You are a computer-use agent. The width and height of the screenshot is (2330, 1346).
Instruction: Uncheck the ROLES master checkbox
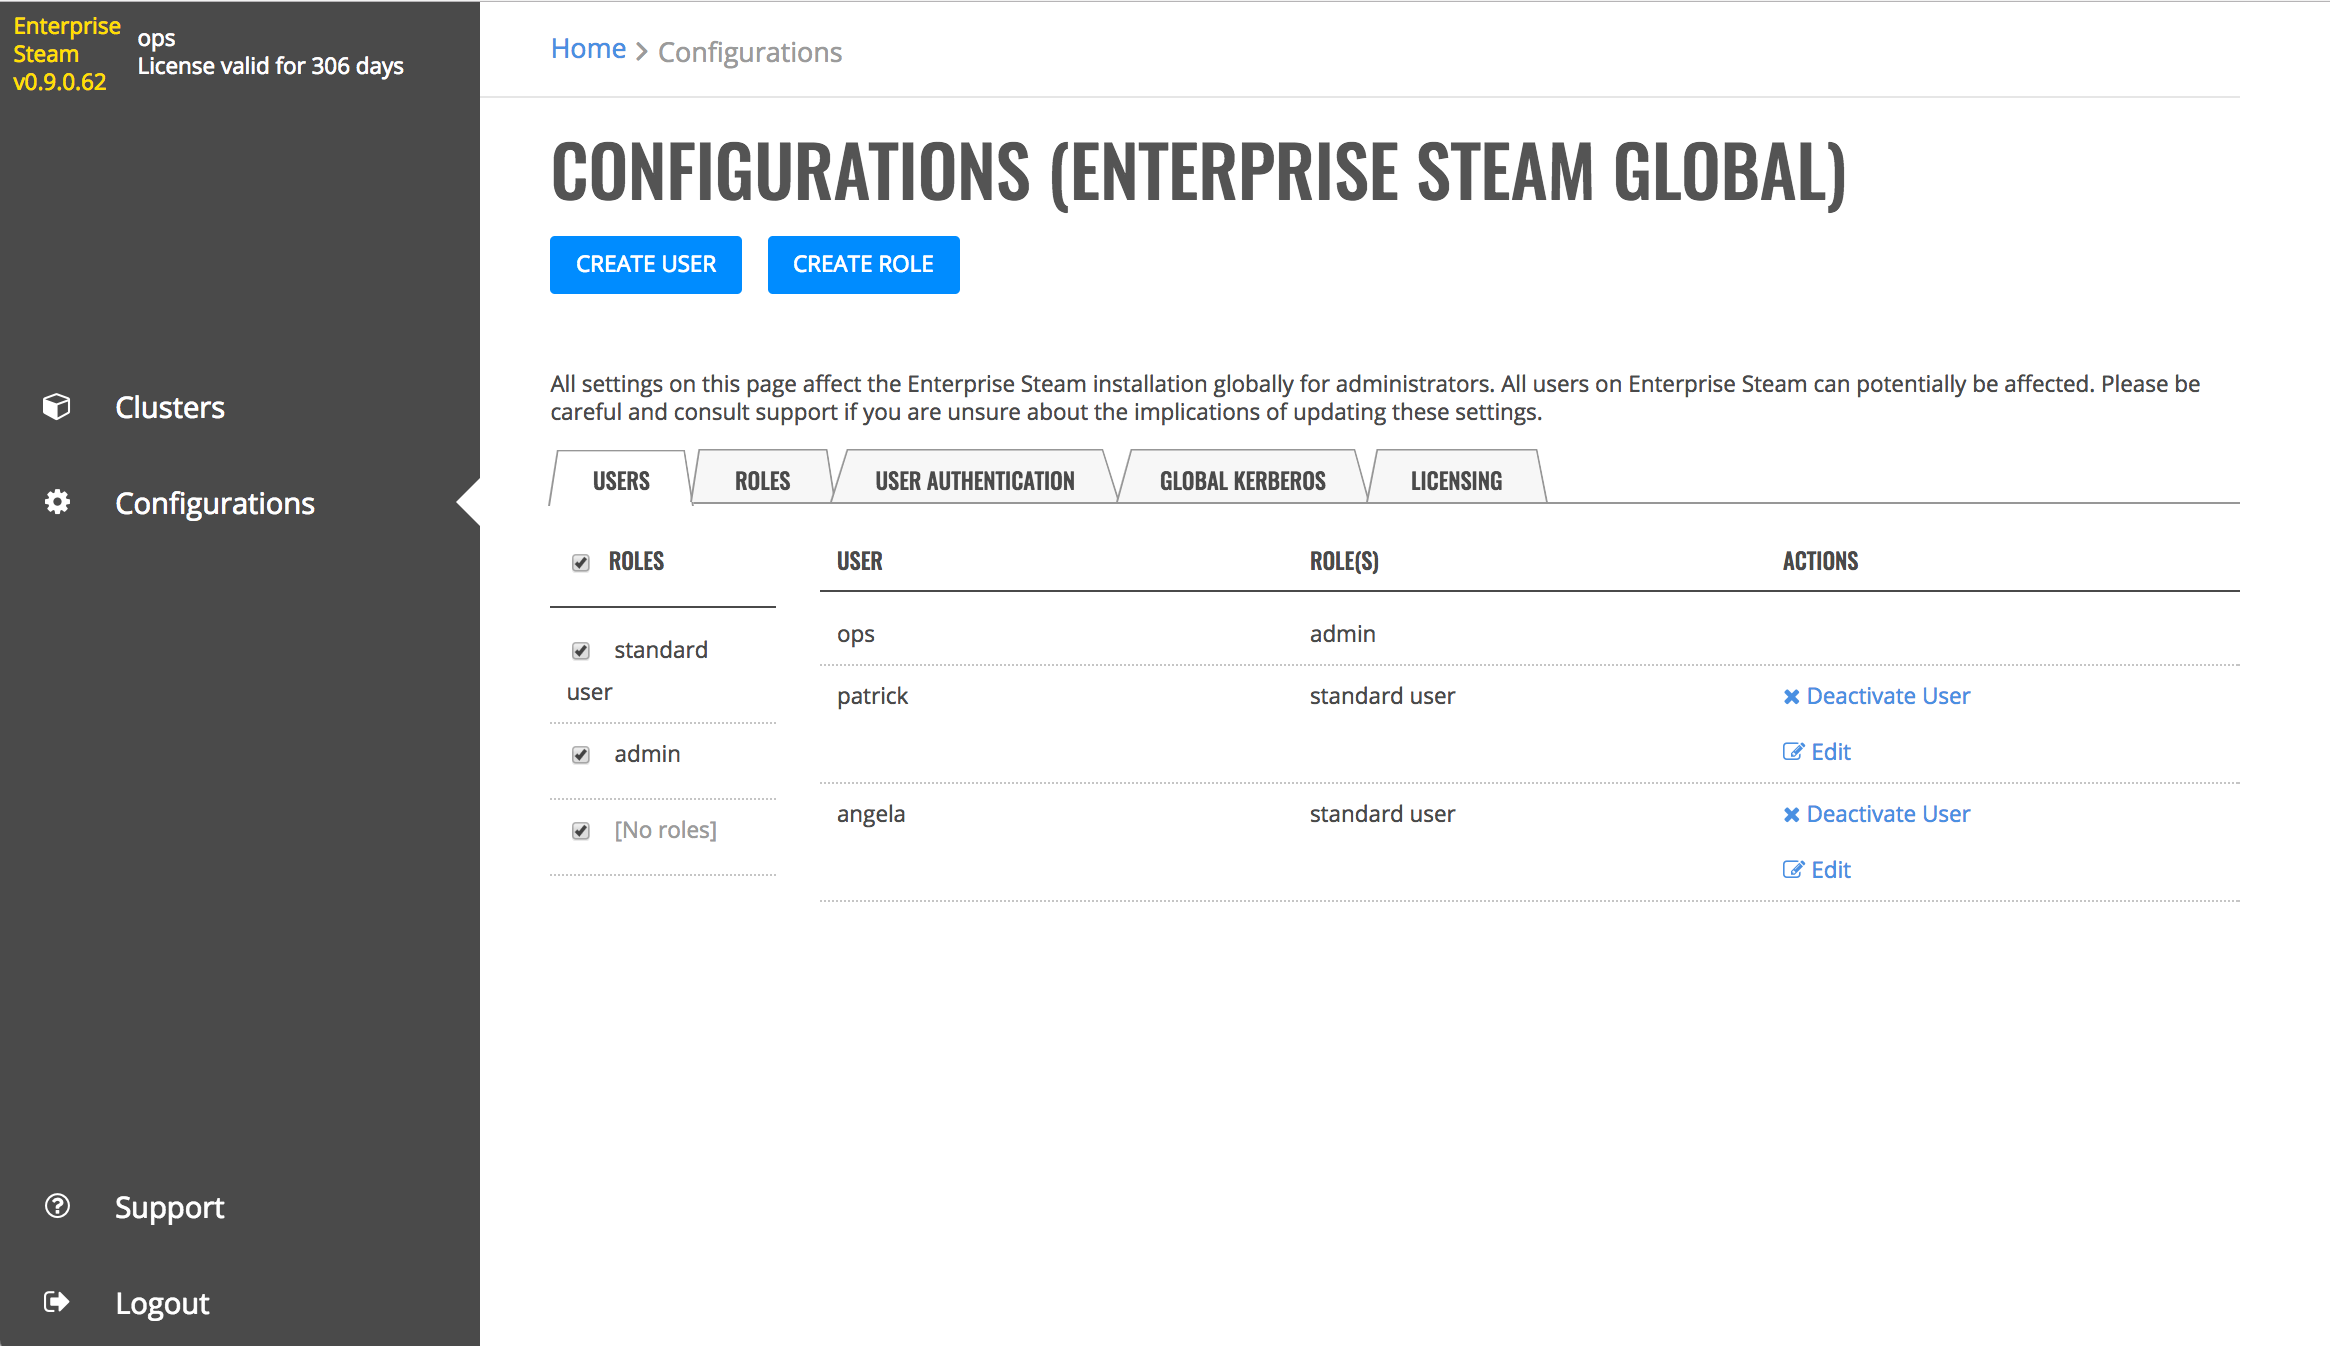point(581,563)
